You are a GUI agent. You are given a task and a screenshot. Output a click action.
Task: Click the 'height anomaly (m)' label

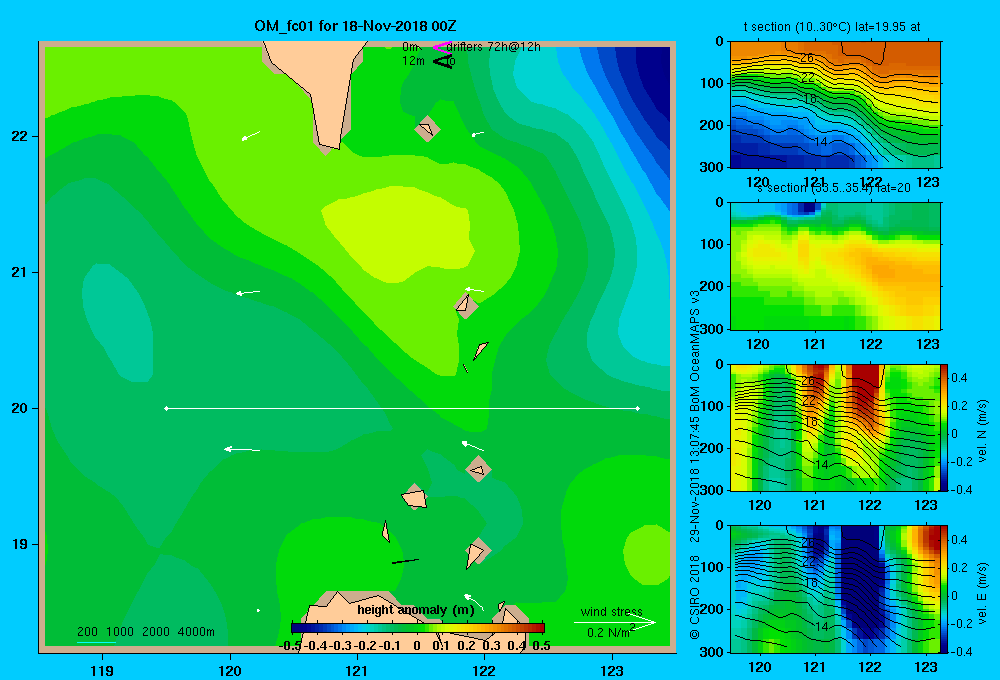[416, 610]
